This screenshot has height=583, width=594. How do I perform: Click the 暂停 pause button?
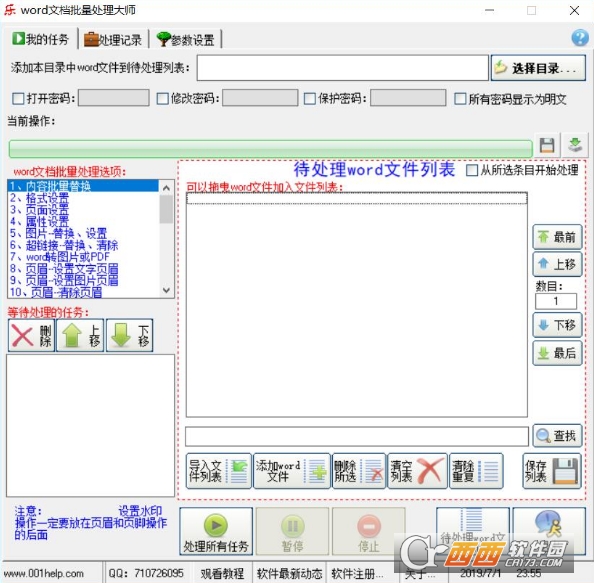click(292, 532)
